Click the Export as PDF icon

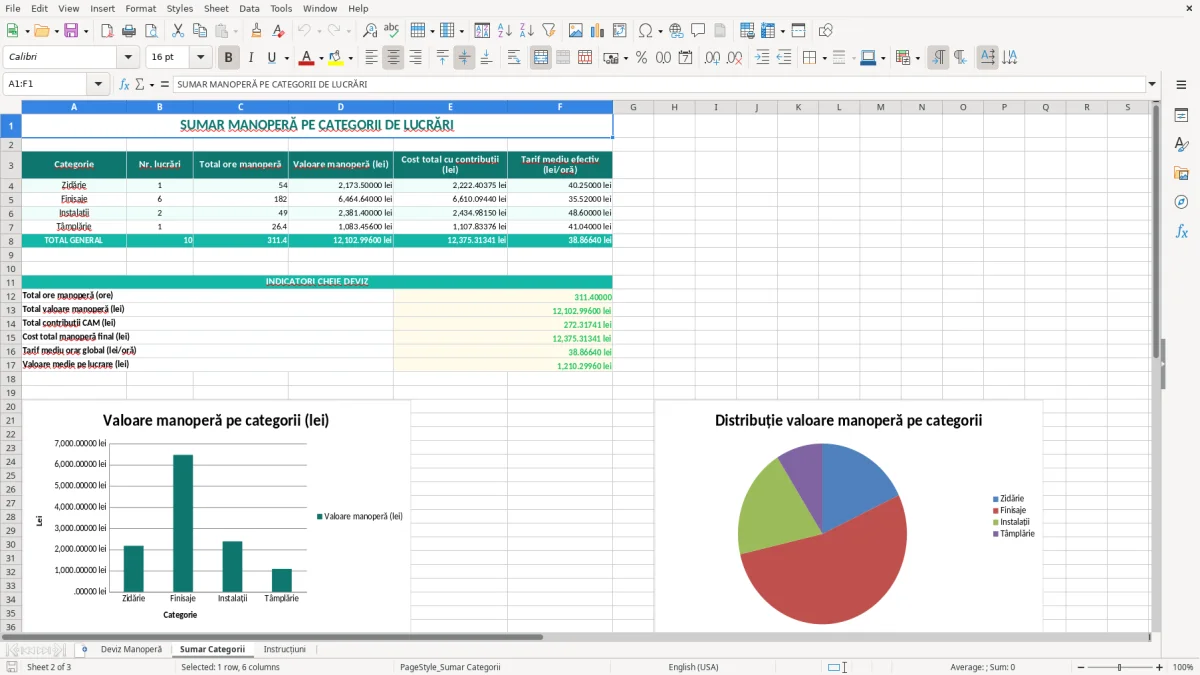(x=107, y=31)
